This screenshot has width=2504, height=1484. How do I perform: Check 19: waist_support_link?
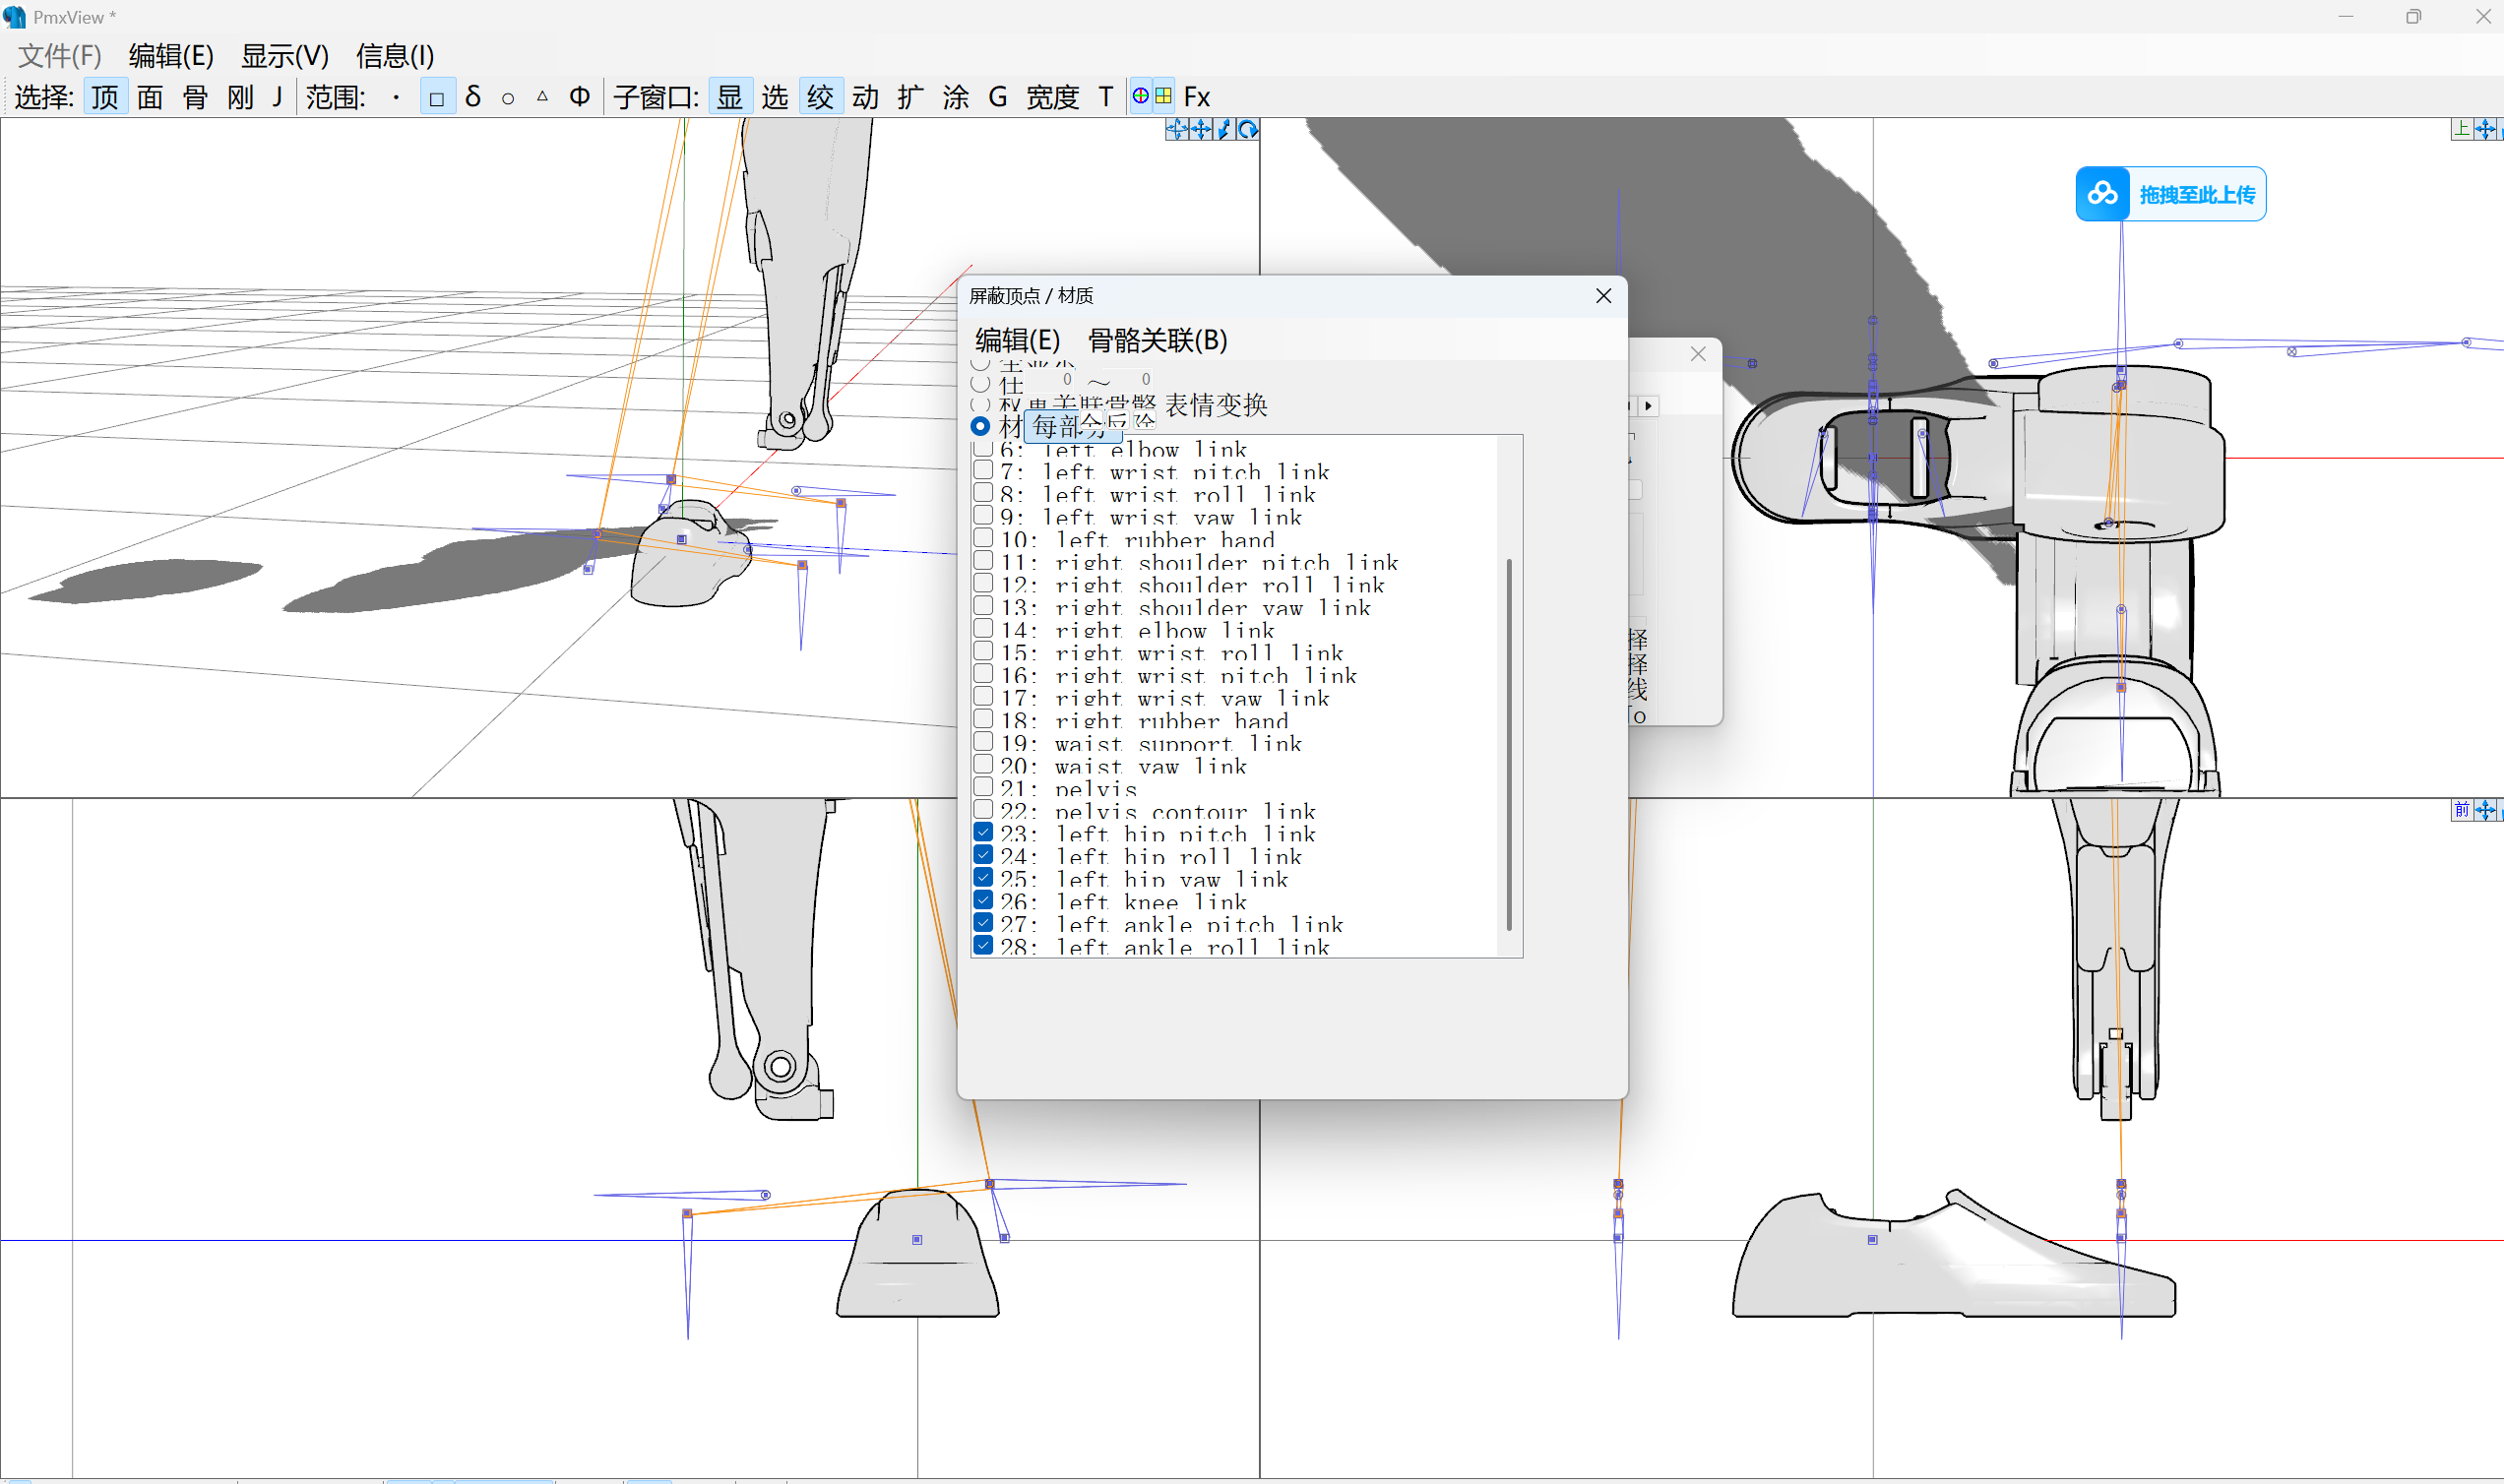(x=983, y=742)
